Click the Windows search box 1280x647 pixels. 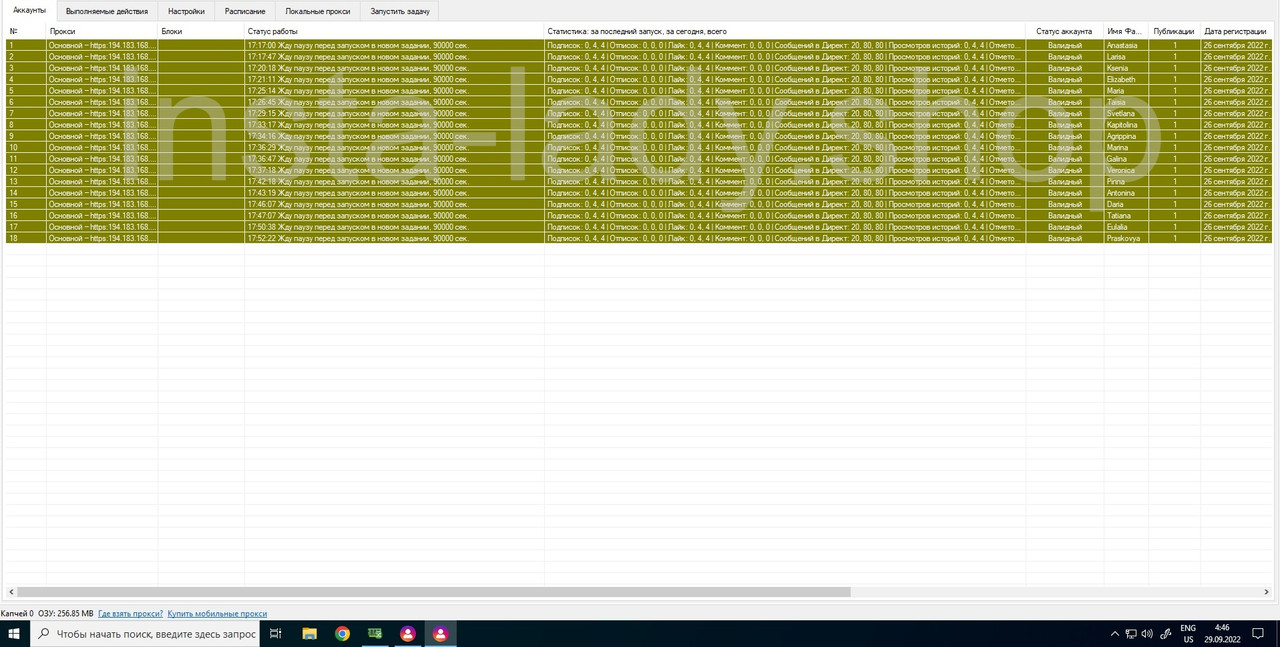145,634
